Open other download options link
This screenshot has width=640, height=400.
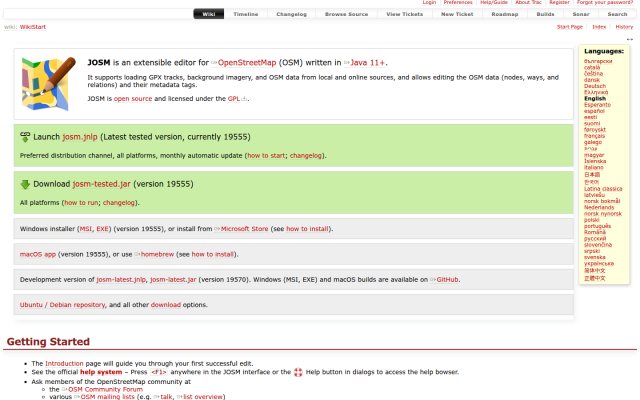tap(166, 305)
